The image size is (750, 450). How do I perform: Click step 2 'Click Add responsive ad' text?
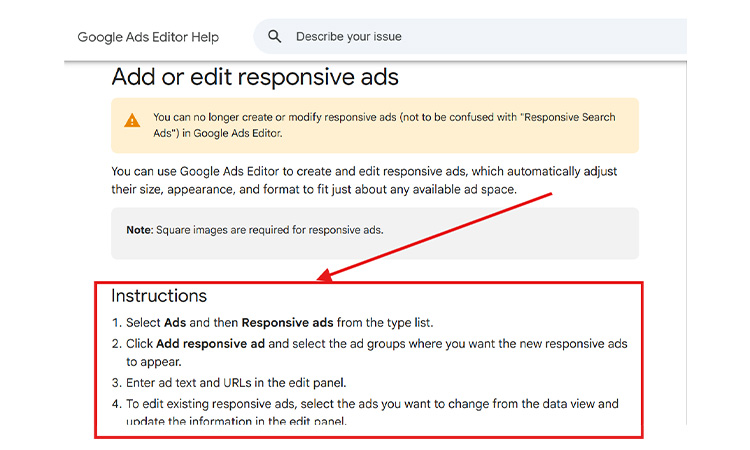[x=377, y=352]
